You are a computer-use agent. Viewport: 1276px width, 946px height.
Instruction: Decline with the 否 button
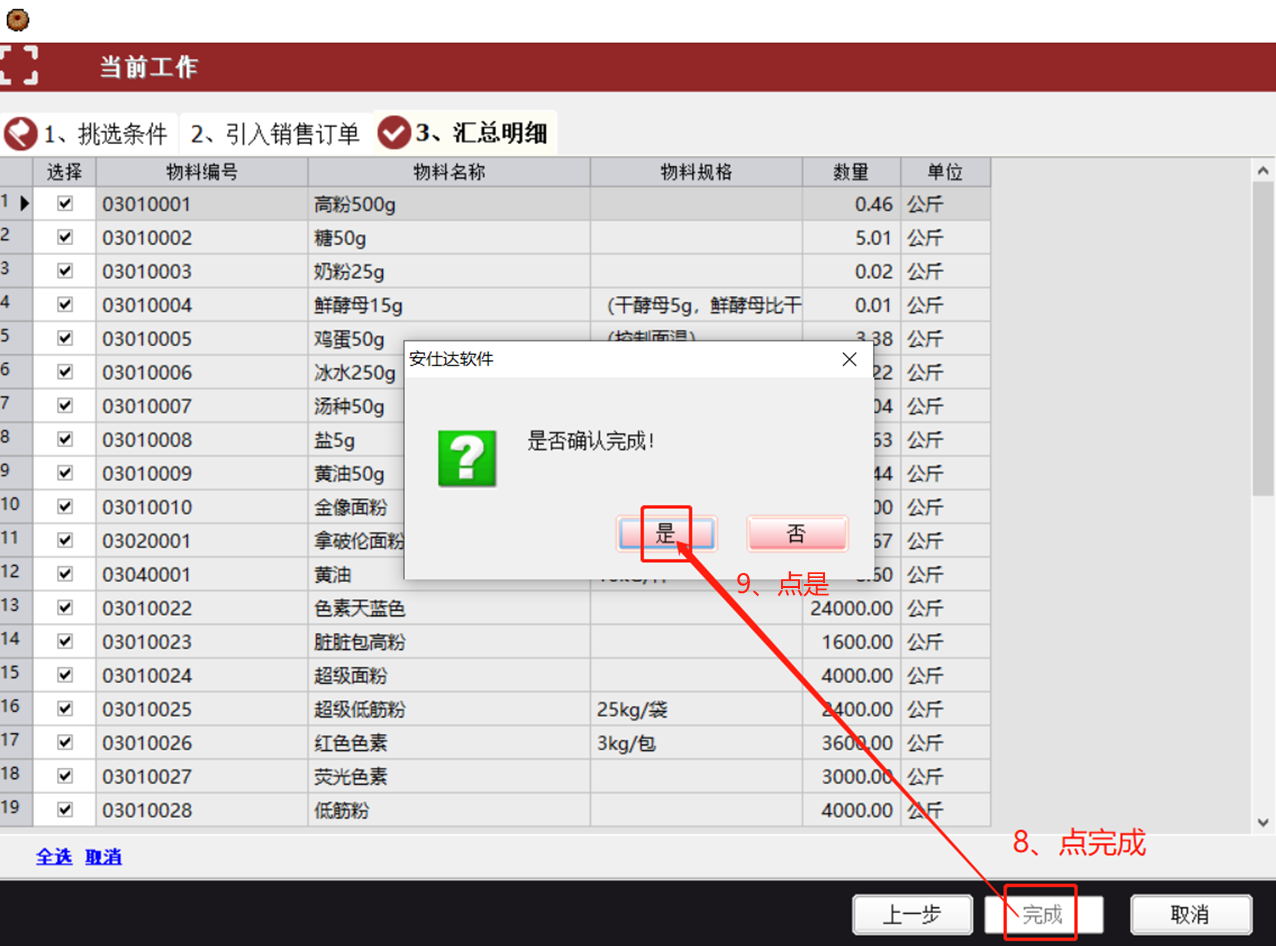796,534
